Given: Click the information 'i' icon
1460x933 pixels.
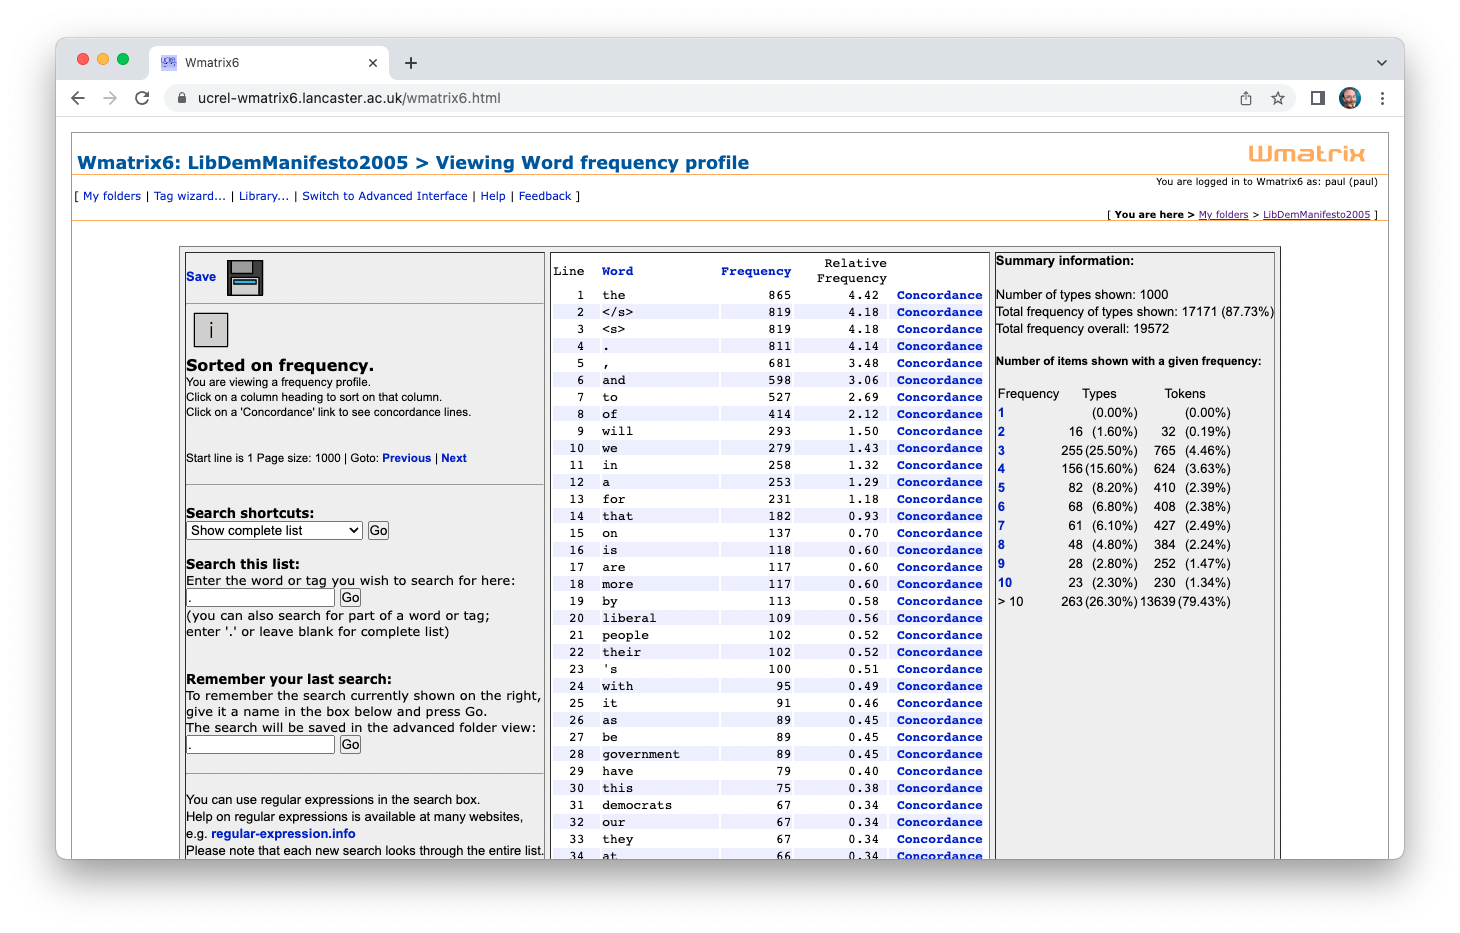Looking at the screenshot, I should (x=211, y=330).
